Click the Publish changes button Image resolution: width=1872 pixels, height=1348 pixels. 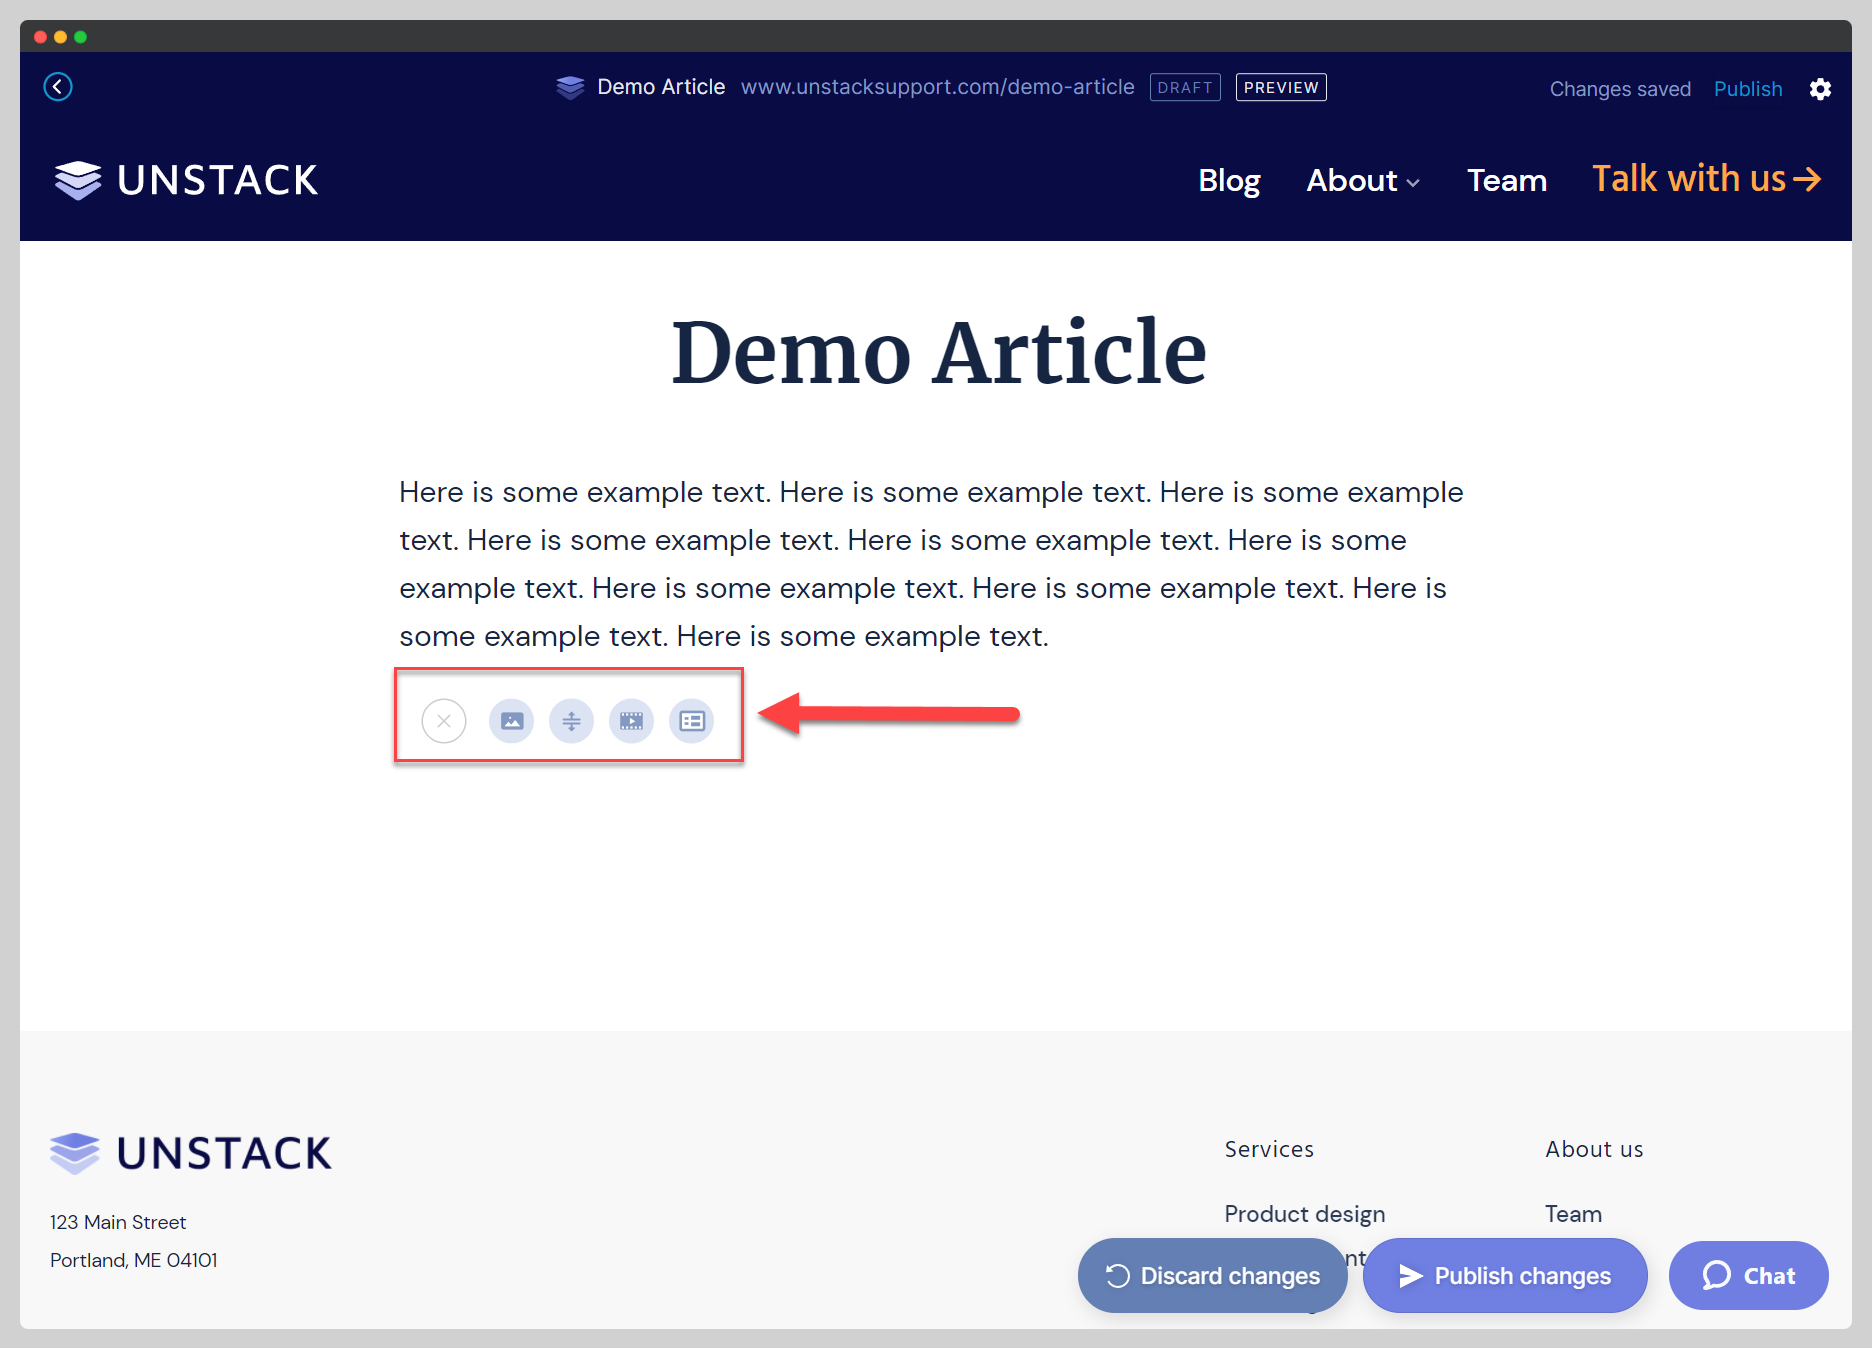click(1505, 1275)
